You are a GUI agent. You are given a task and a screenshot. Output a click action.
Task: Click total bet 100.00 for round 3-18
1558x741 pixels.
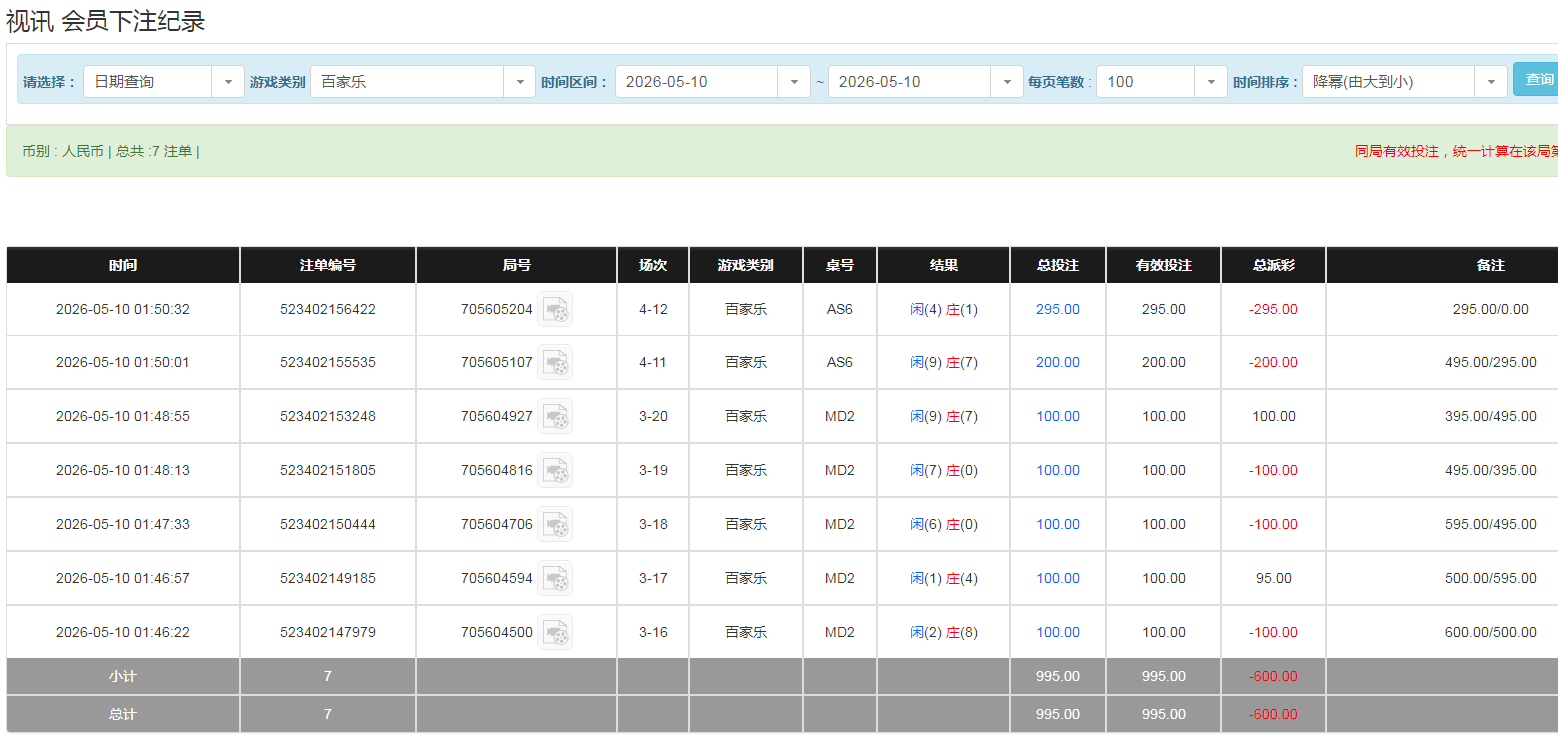pyautogui.click(x=1058, y=525)
